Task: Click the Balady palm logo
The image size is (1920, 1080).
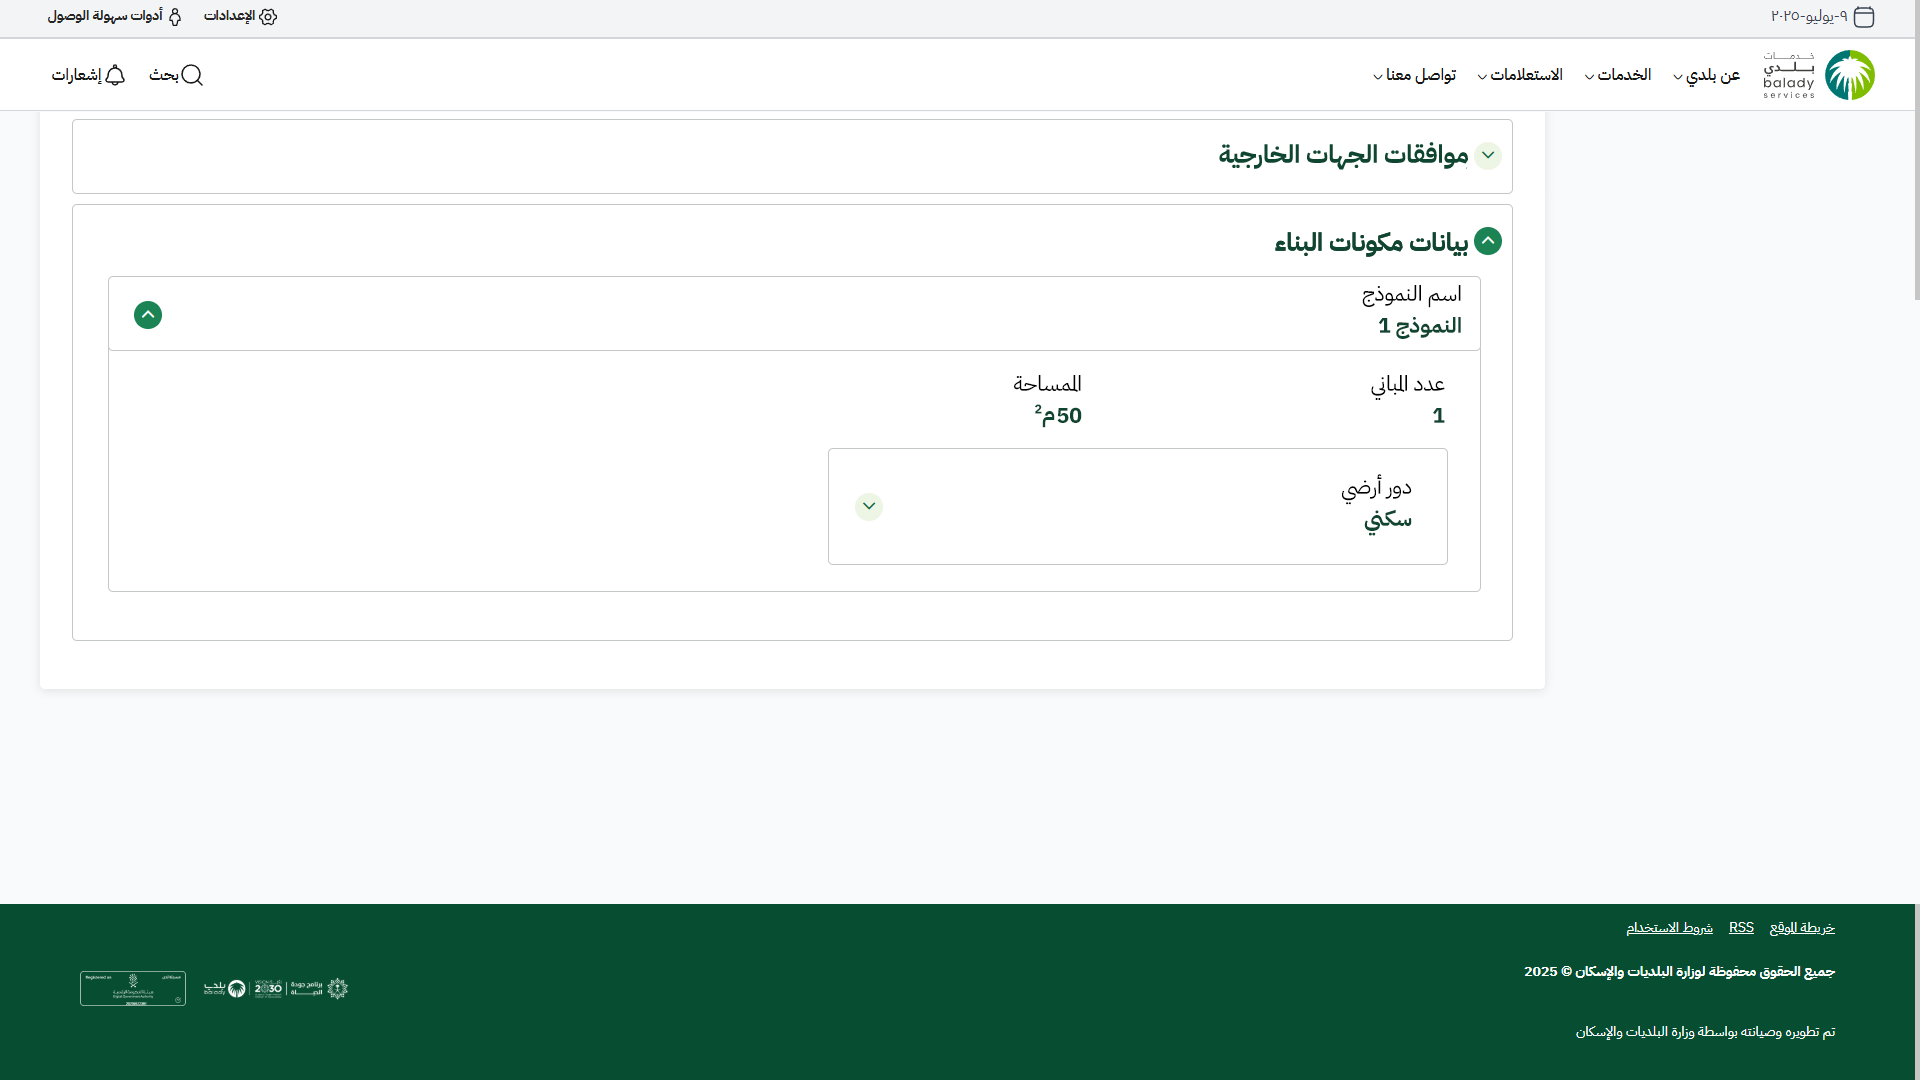Action: coord(1849,75)
